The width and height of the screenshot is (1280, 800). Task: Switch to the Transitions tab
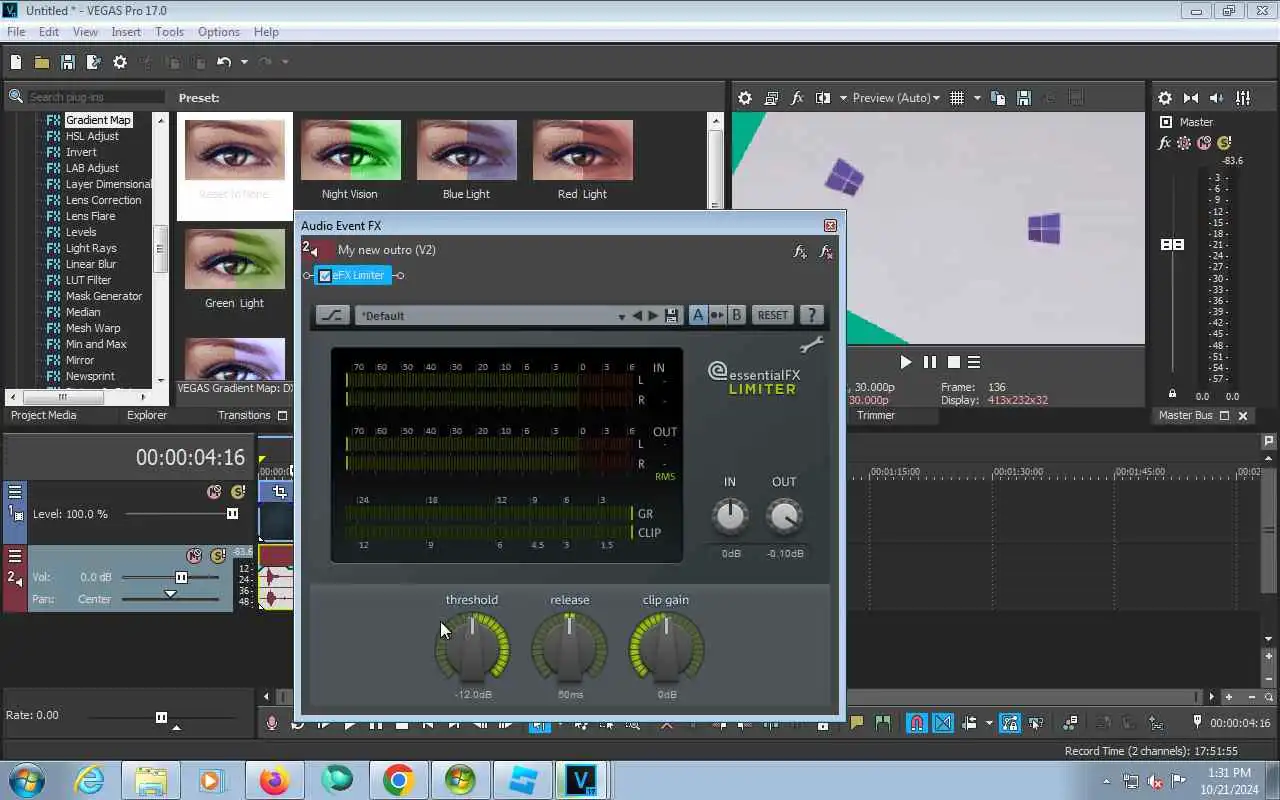click(244, 415)
